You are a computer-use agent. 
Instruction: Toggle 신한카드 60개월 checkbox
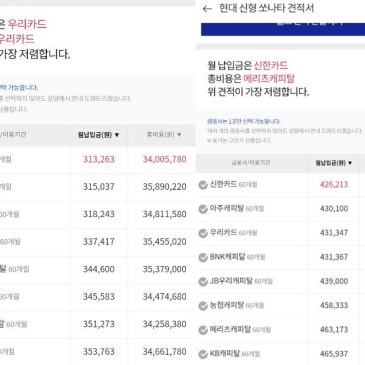coord(203,185)
